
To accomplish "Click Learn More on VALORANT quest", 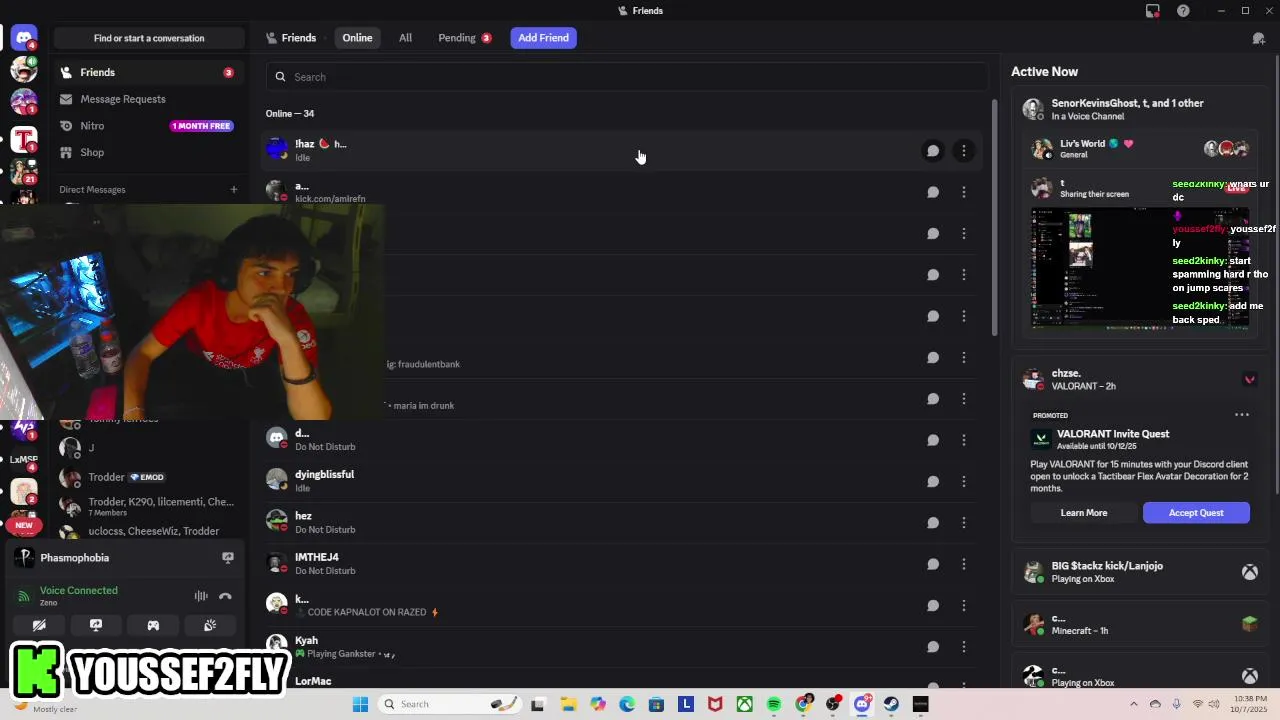I will pyautogui.click(x=1084, y=513).
